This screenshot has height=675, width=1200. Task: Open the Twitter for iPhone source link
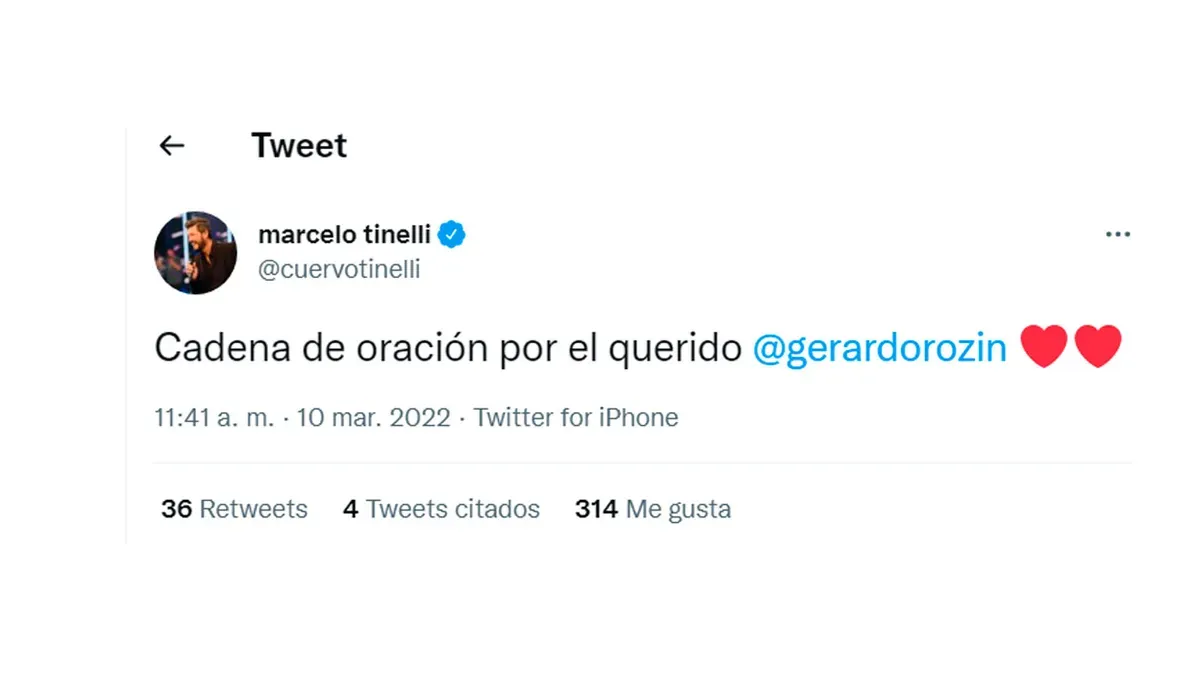[x=576, y=417]
